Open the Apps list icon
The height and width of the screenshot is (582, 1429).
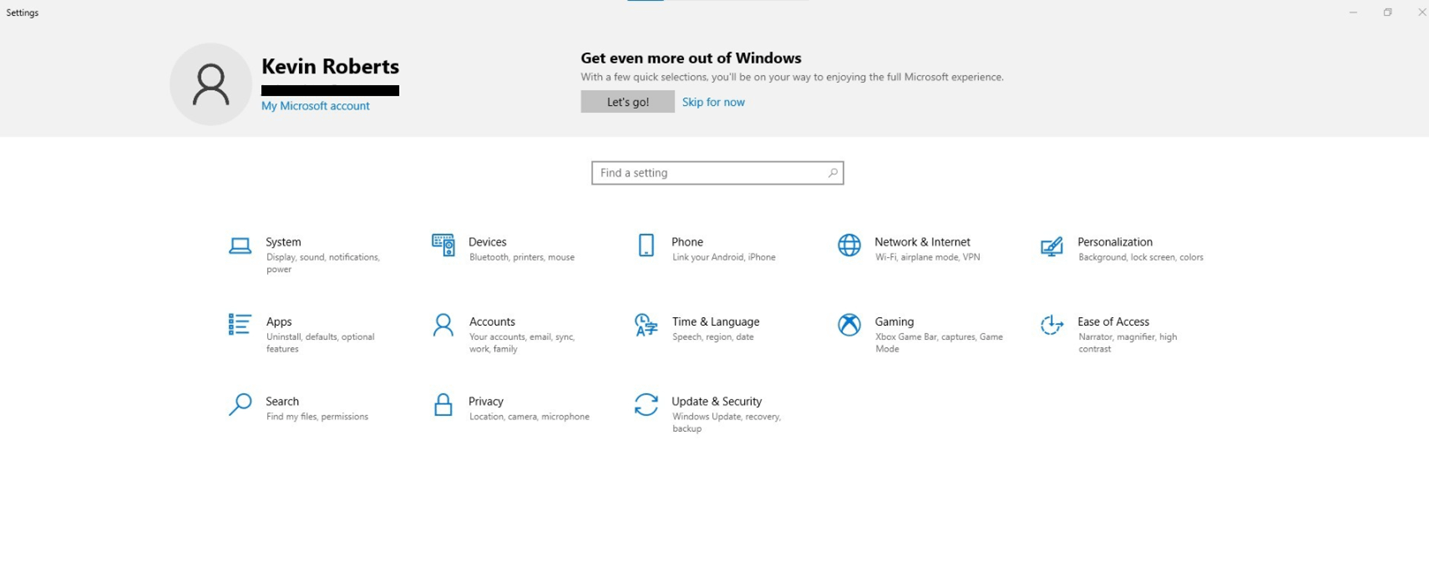(x=240, y=324)
